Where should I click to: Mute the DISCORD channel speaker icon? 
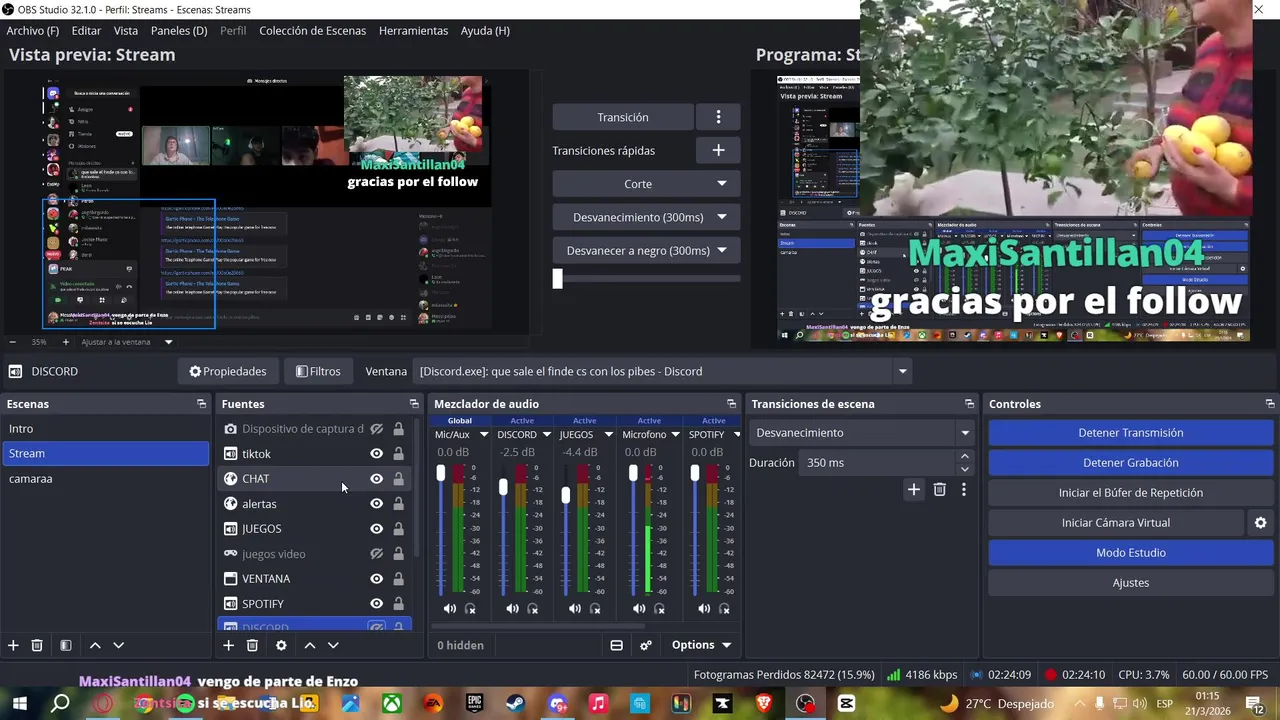512,608
